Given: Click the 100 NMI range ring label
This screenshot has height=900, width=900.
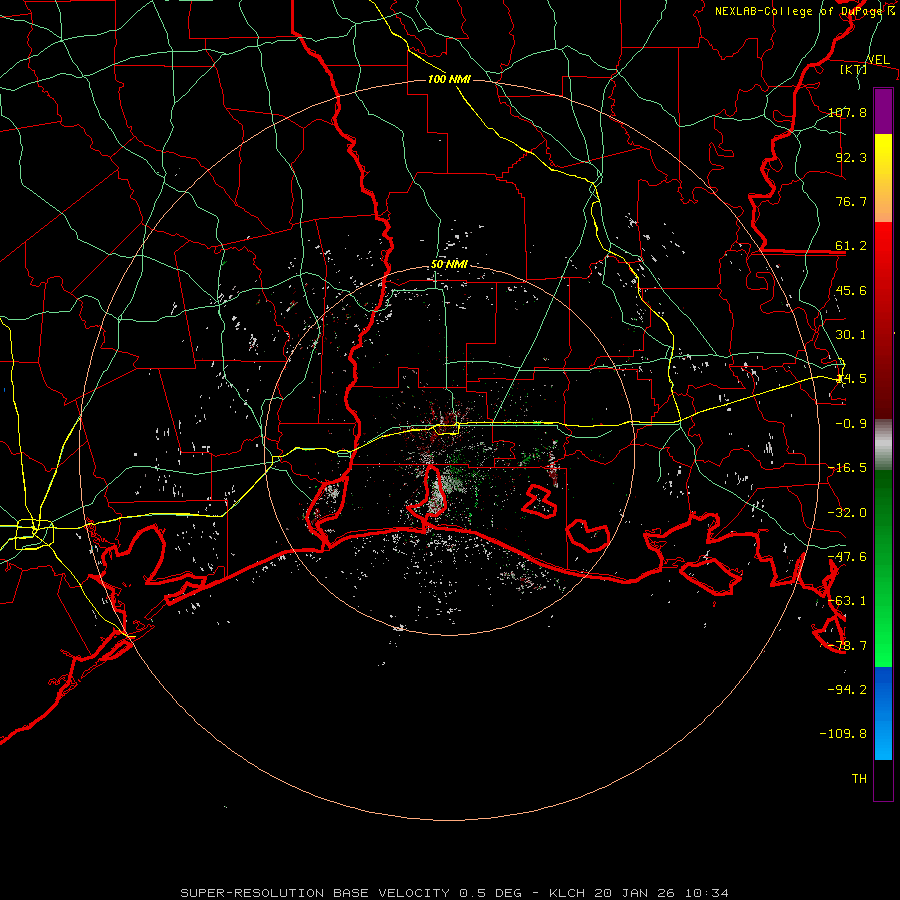Looking at the screenshot, I should pyautogui.click(x=449, y=79).
